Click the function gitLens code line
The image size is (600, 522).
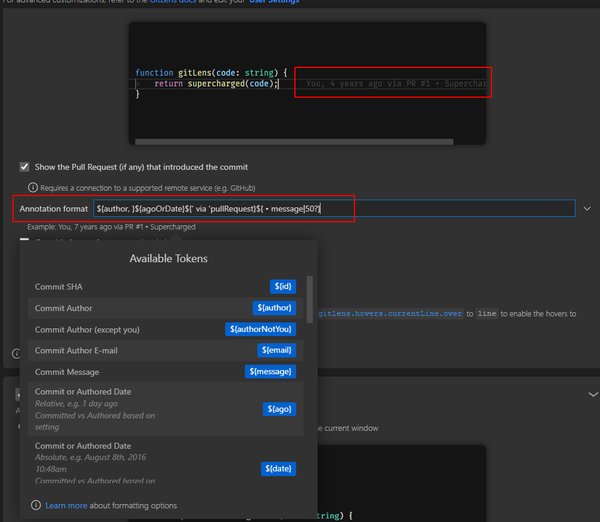click(211, 73)
